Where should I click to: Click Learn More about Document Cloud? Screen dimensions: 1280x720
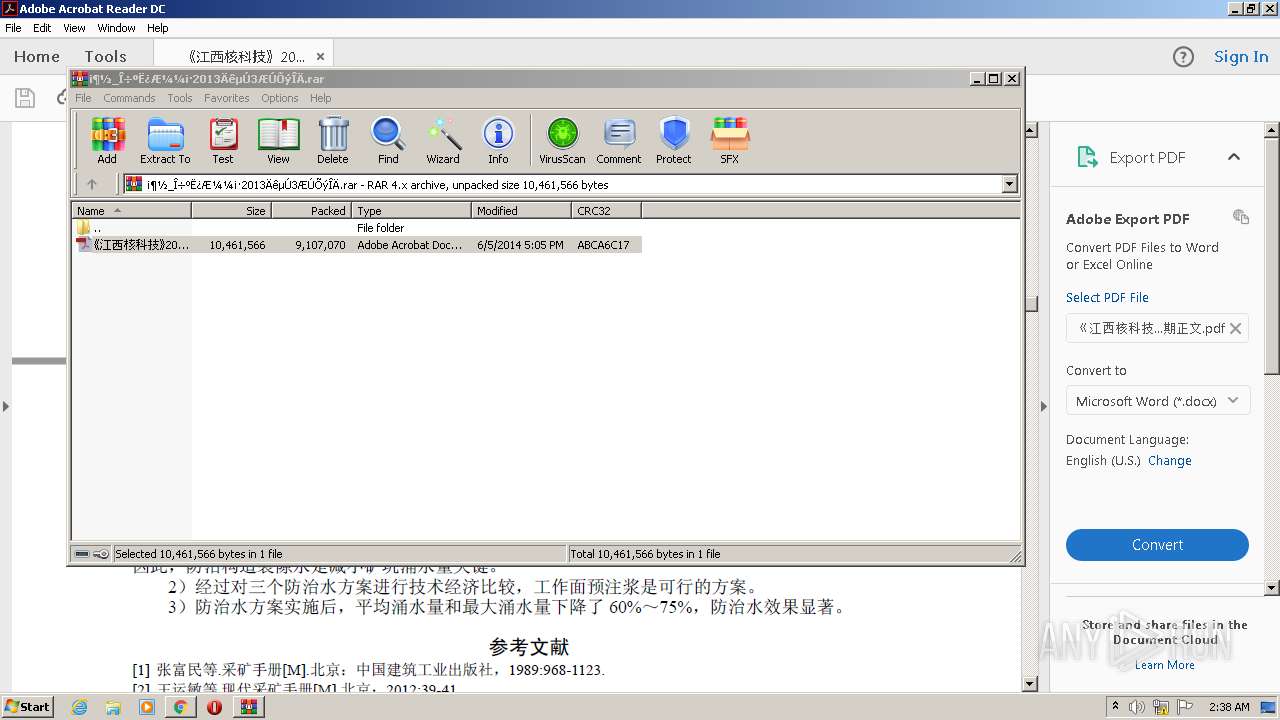1165,665
